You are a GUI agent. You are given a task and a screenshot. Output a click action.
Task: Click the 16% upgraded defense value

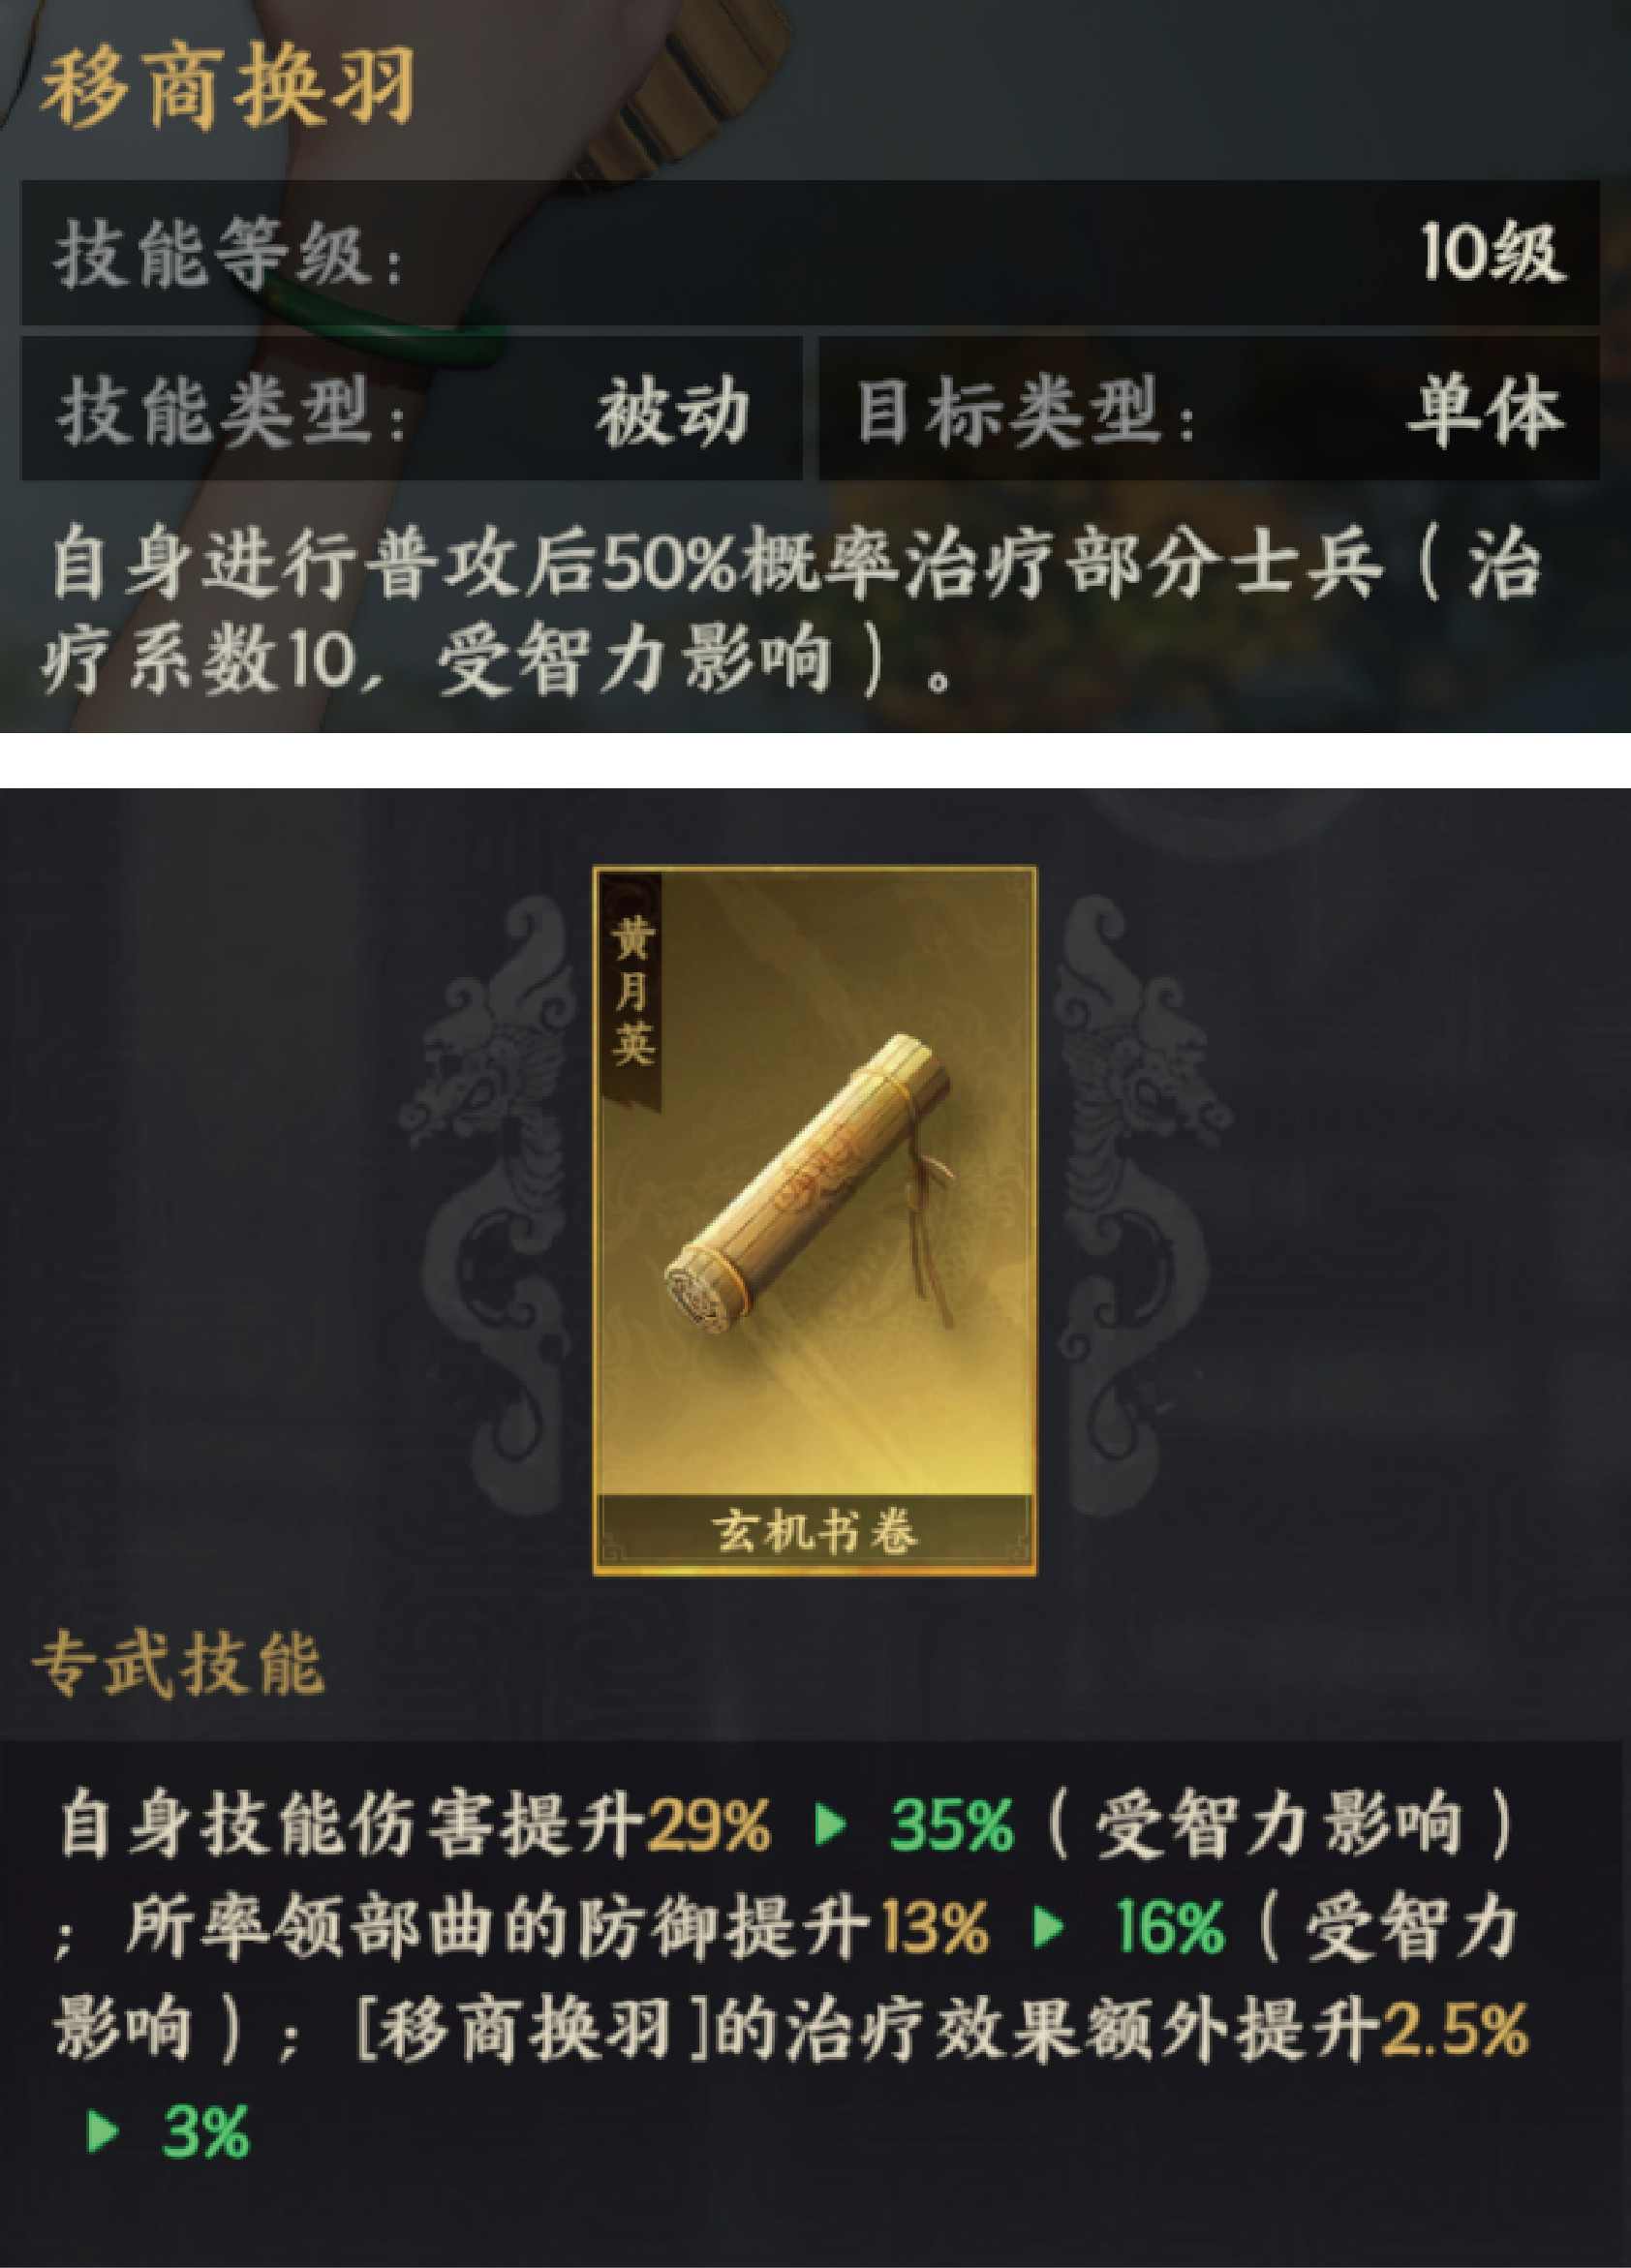tap(1168, 1928)
